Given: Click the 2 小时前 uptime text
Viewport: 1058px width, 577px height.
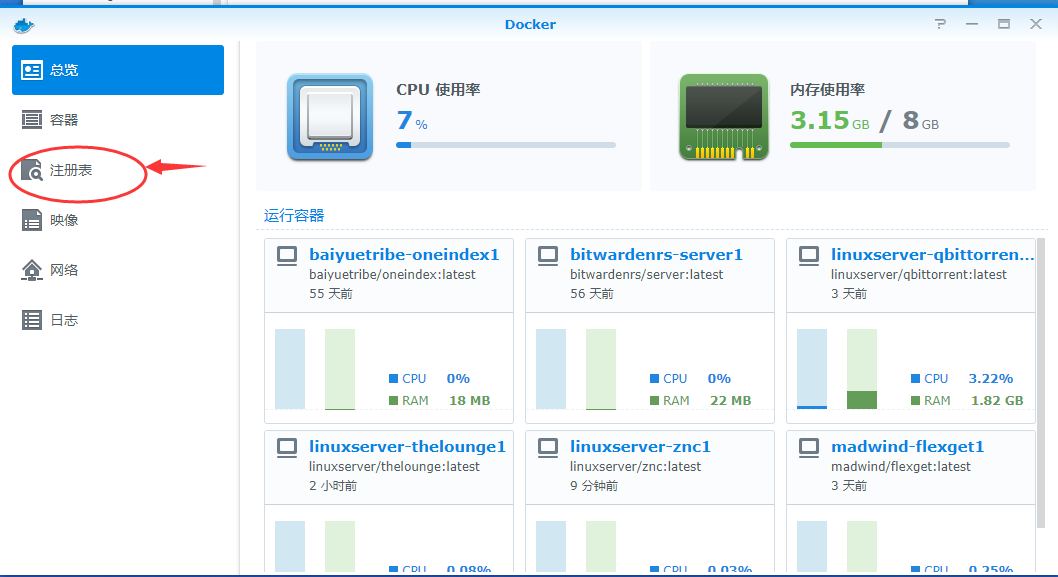Looking at the screenshot, I should (333, 486).
